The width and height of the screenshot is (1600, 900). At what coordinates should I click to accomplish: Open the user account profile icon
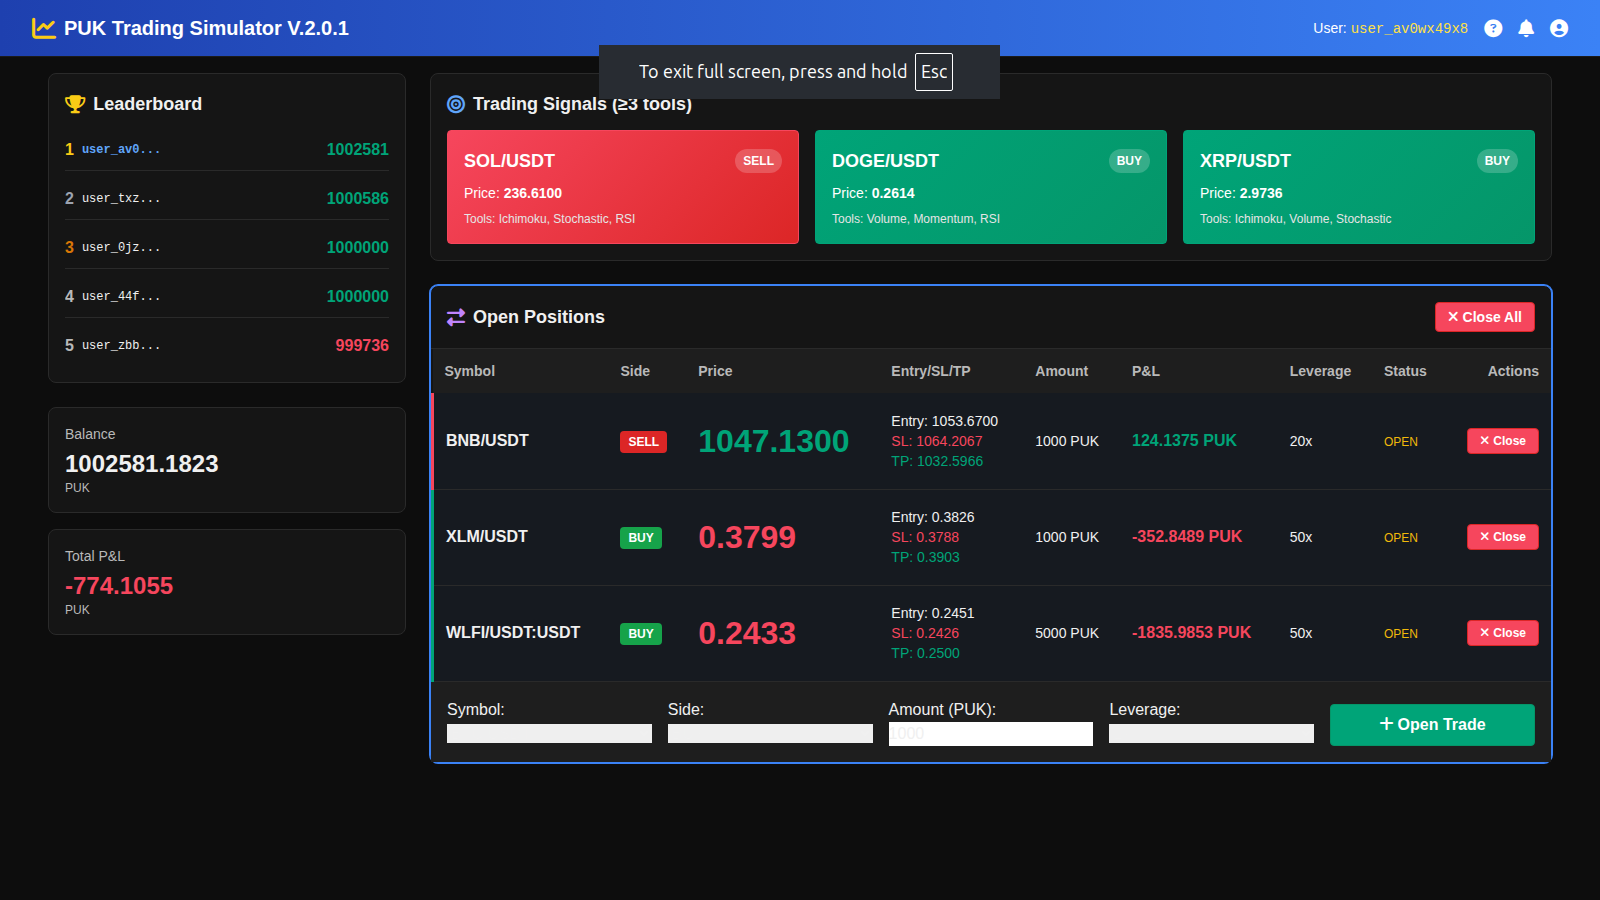pyautogui.click(x=1559, y=28)
